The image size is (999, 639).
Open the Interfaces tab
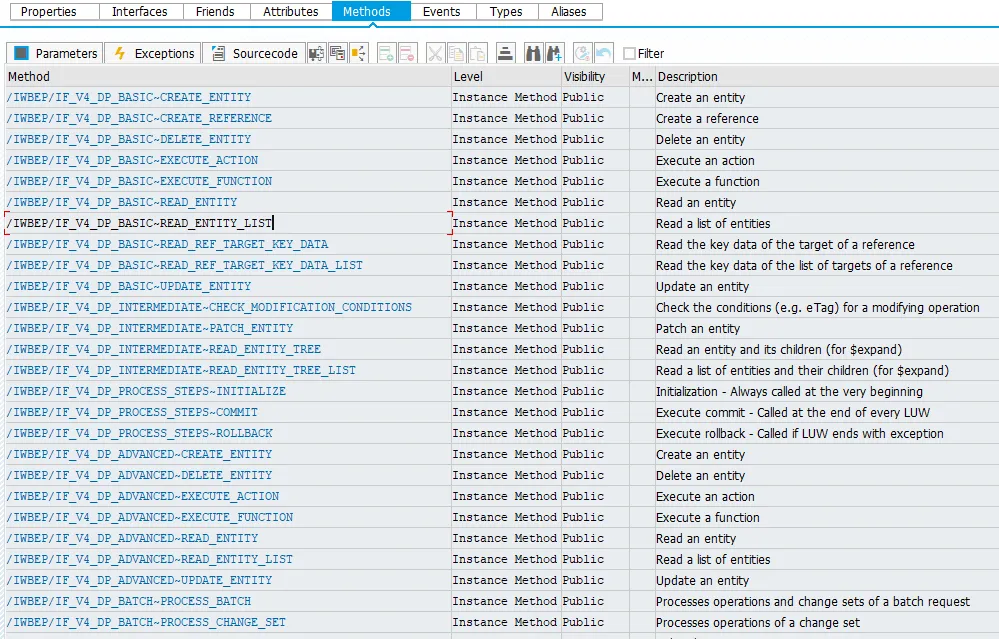point(141,12)
